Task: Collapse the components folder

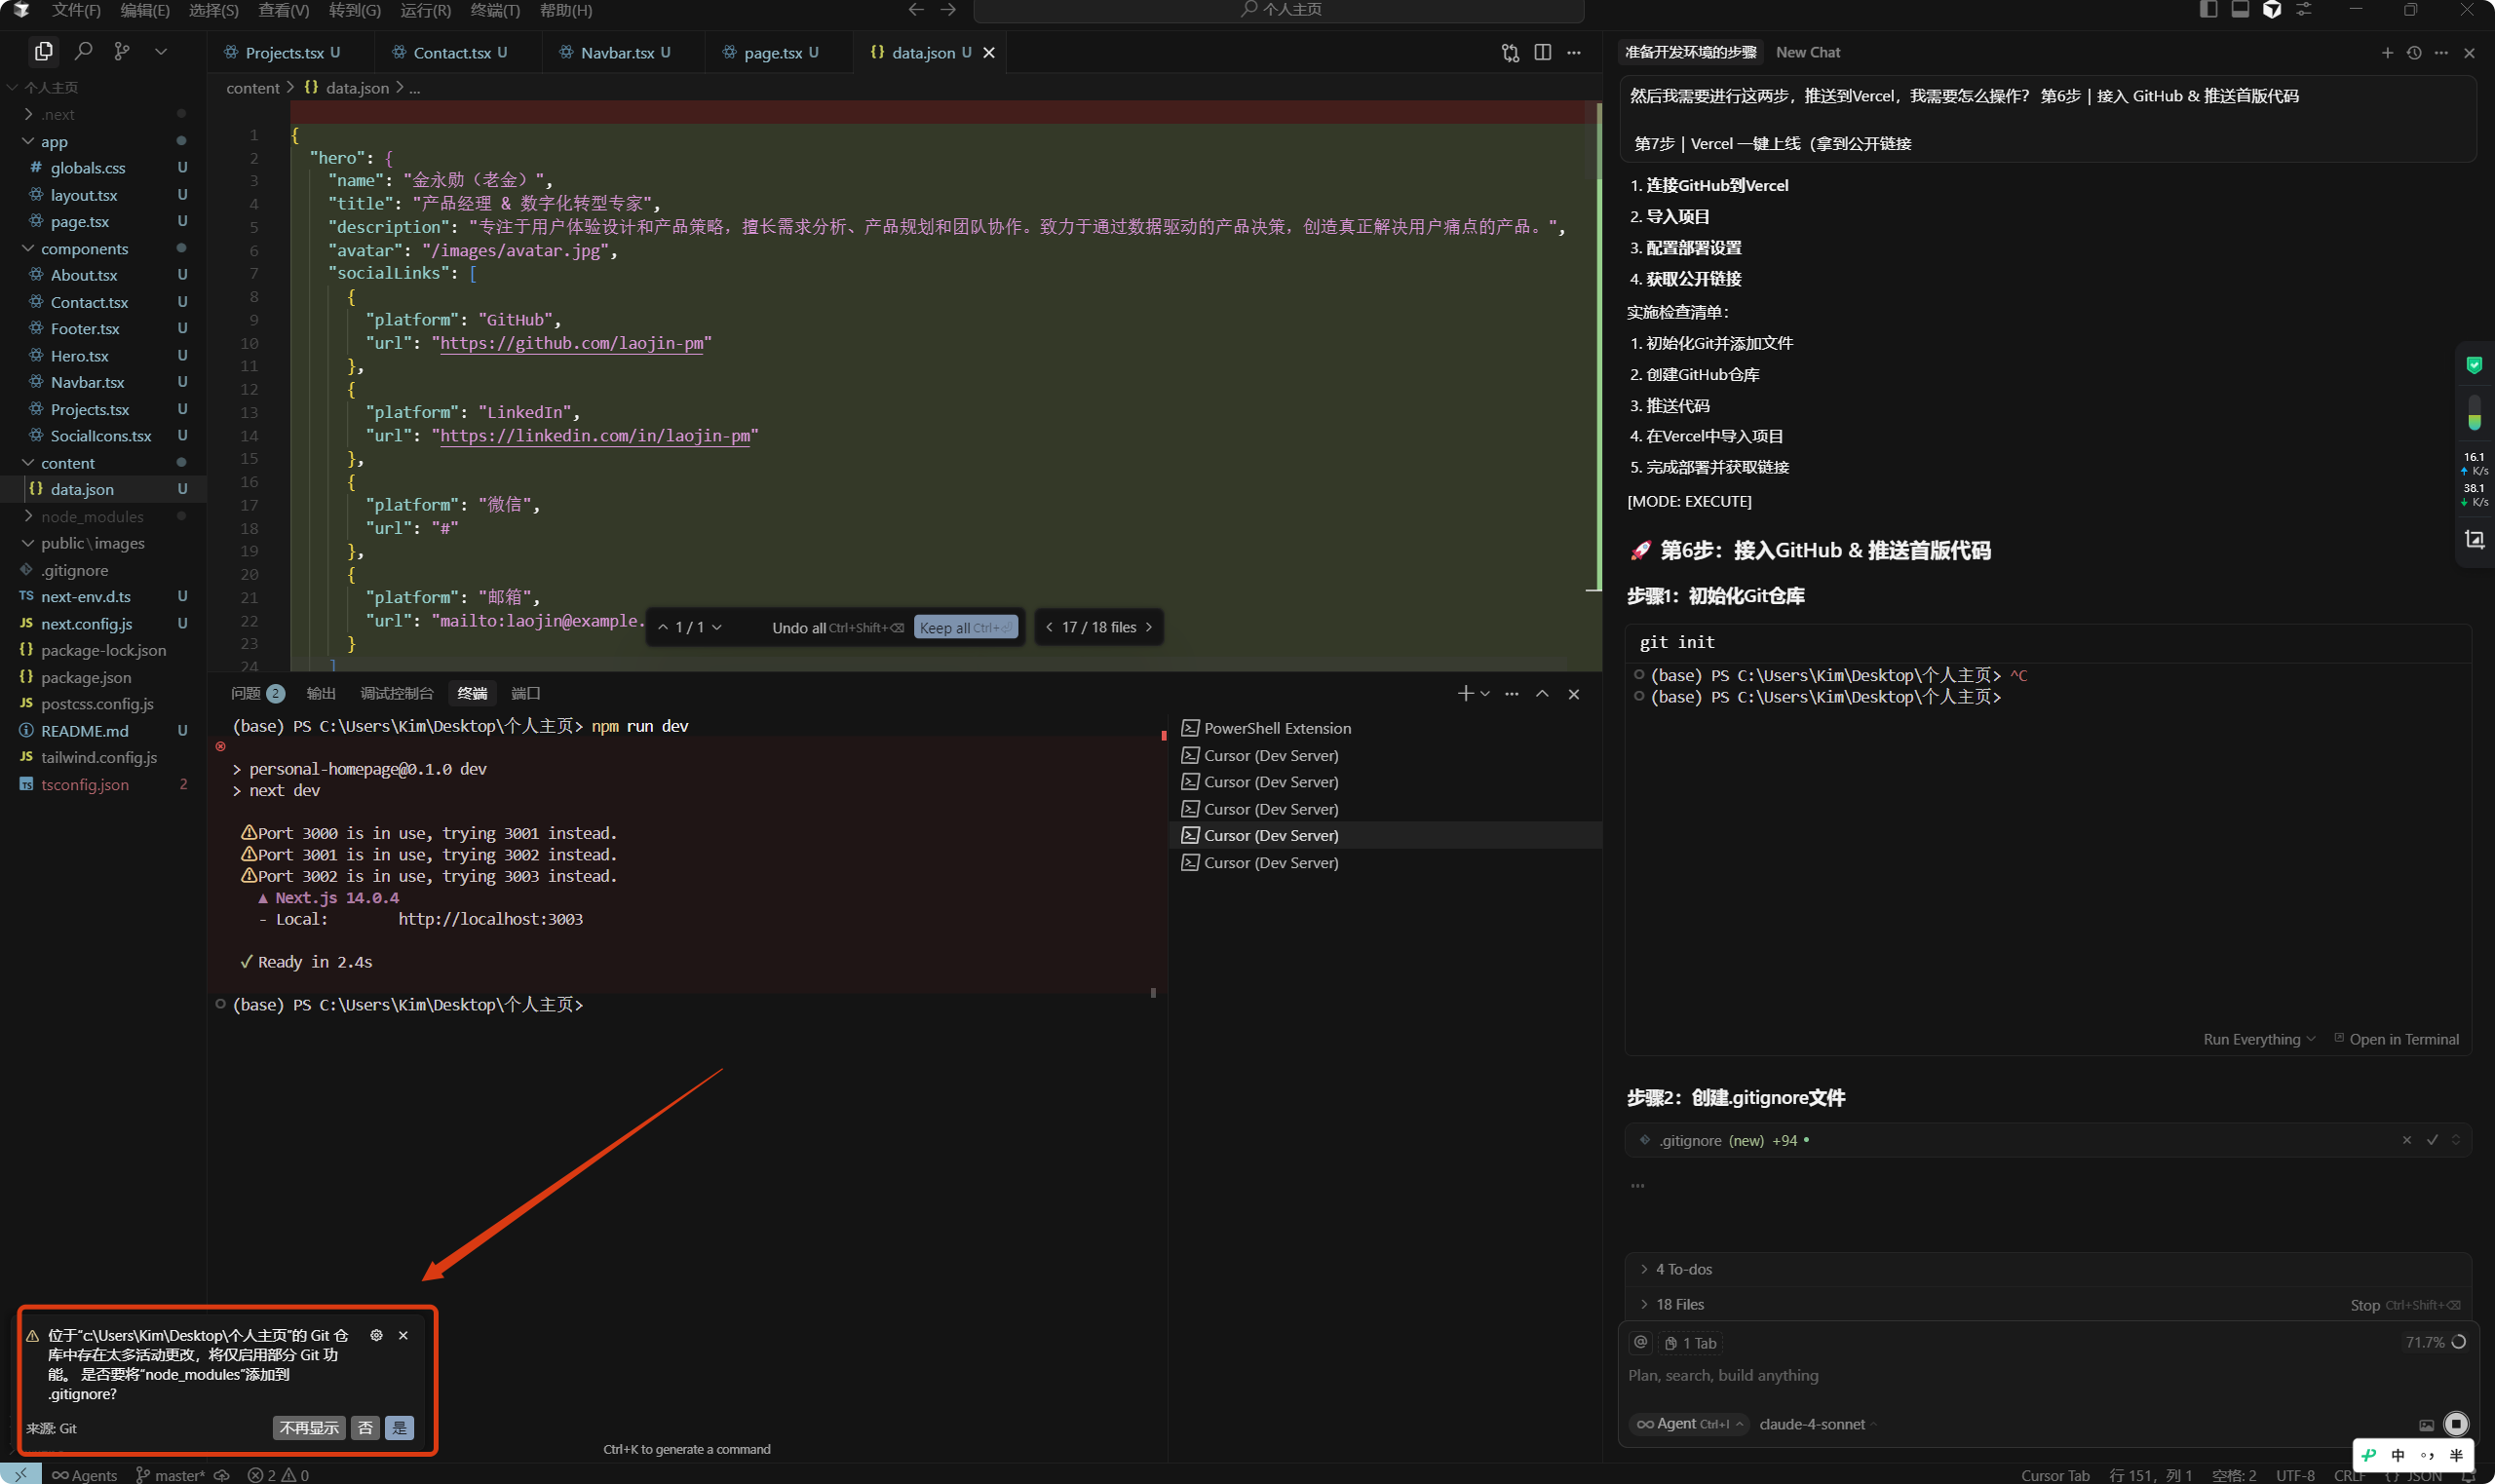Action: (84, 248)
